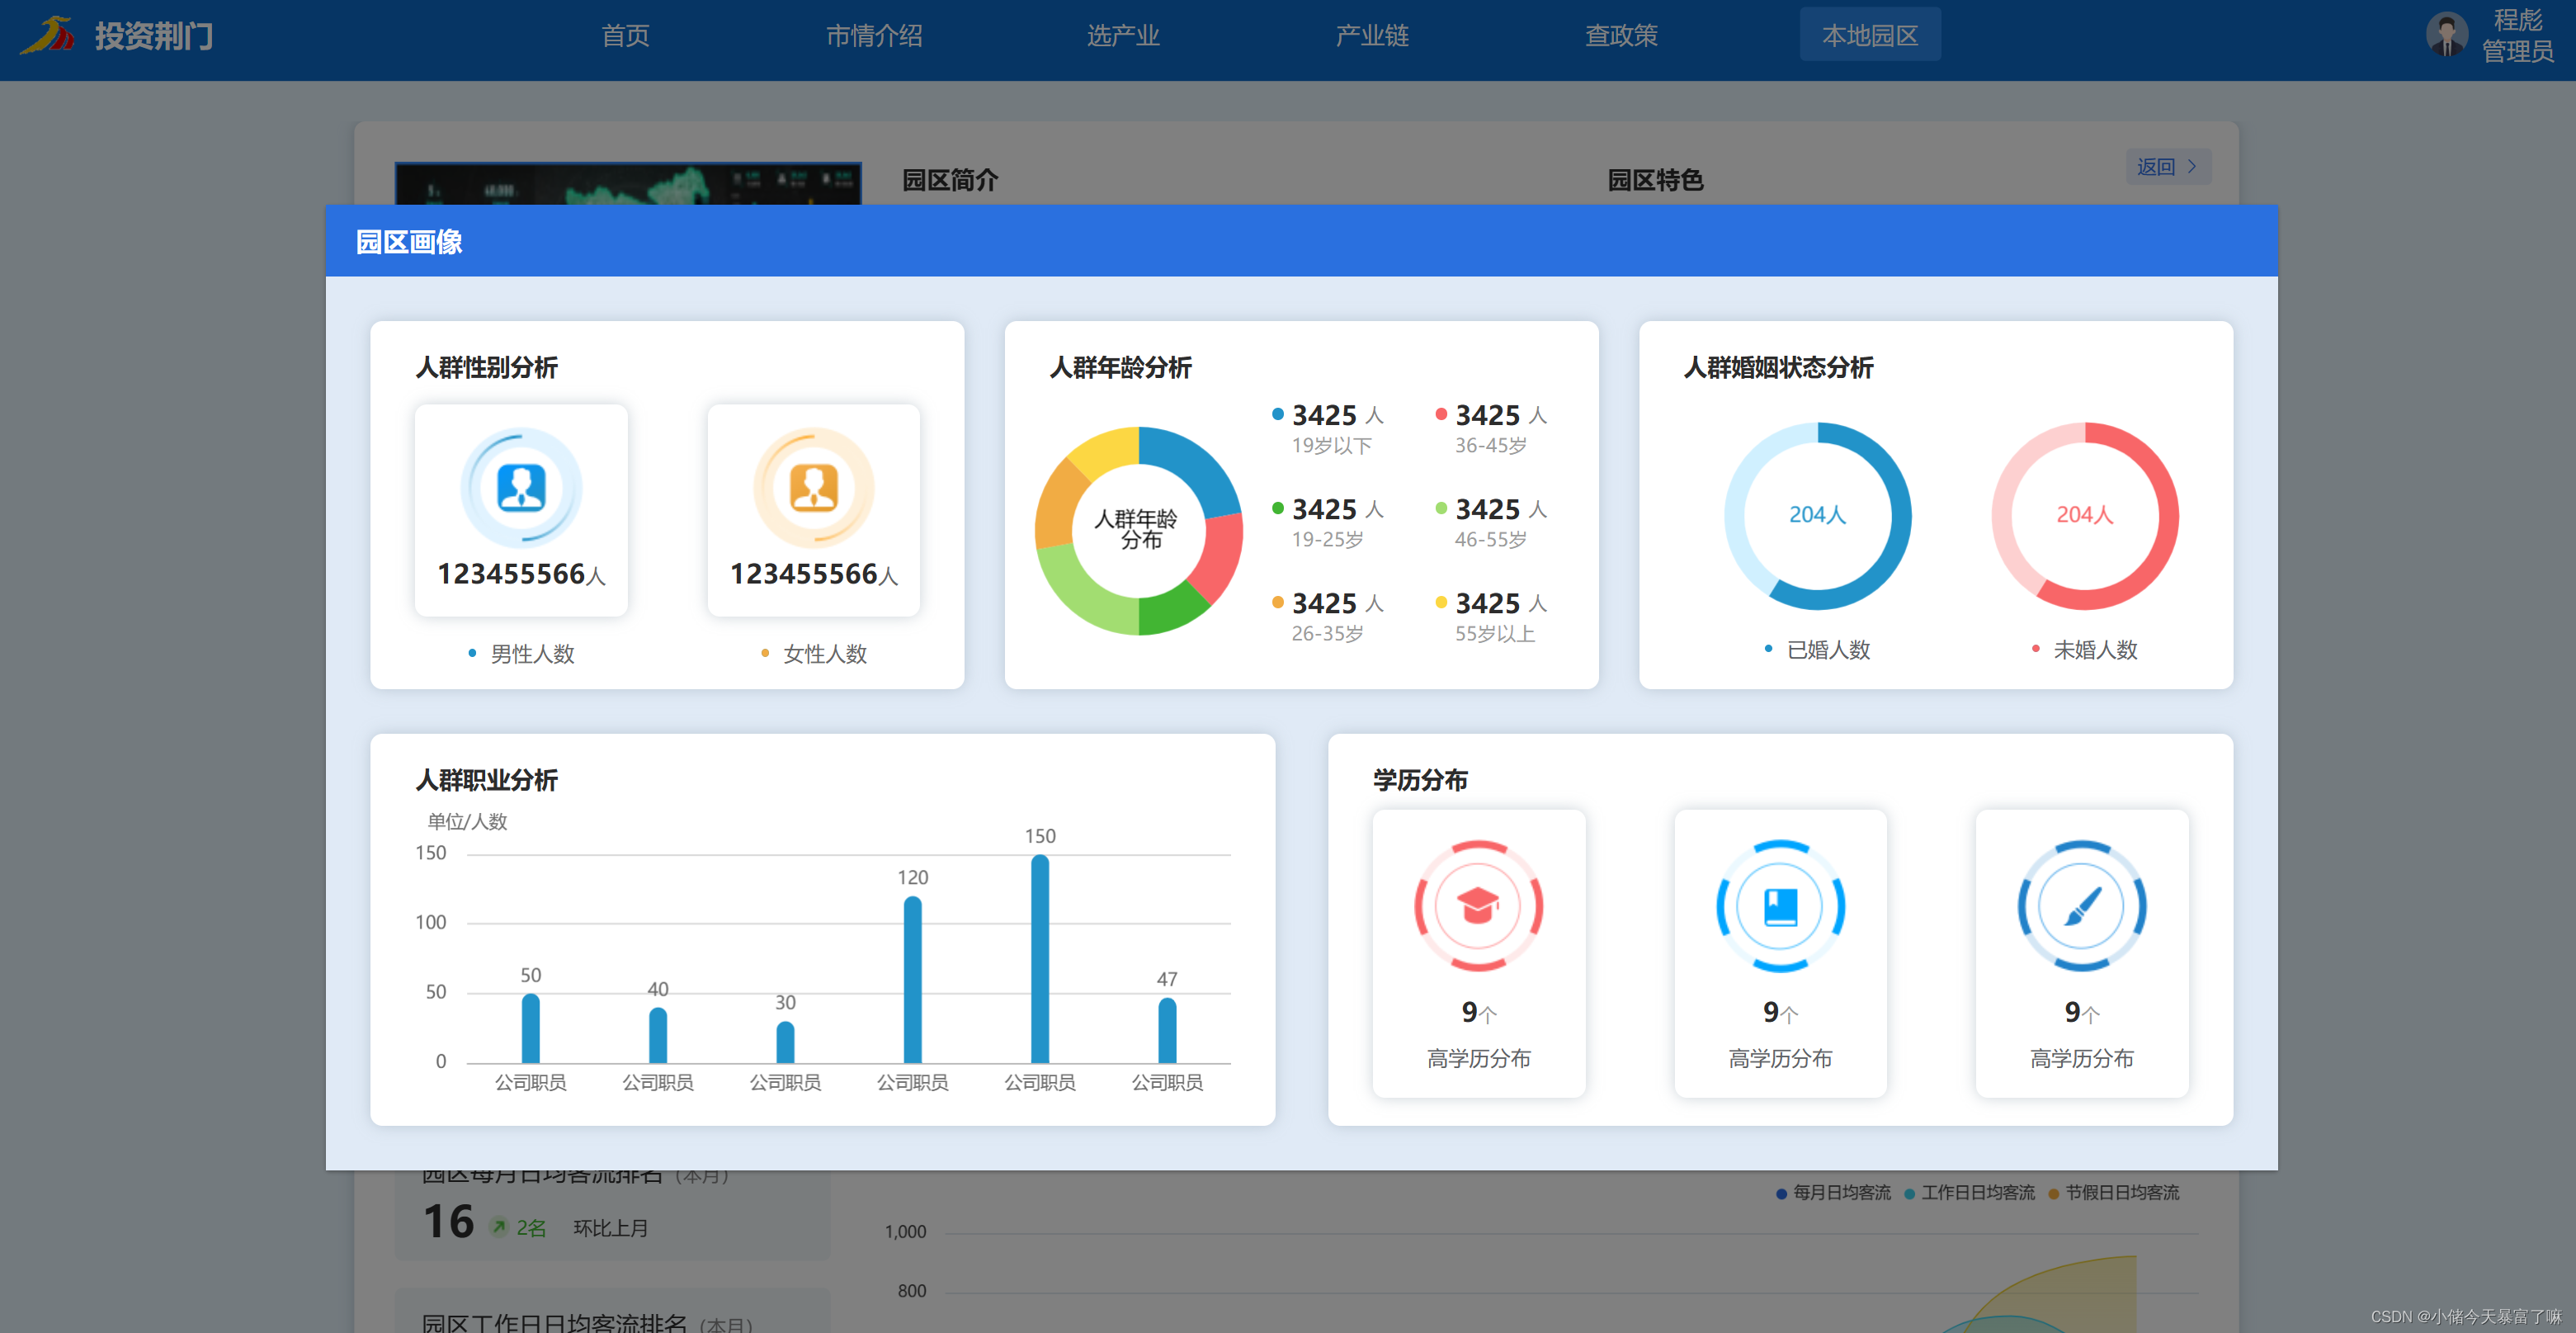
Task: Open the 首页 navigation tab
Action: coord(625,36)
